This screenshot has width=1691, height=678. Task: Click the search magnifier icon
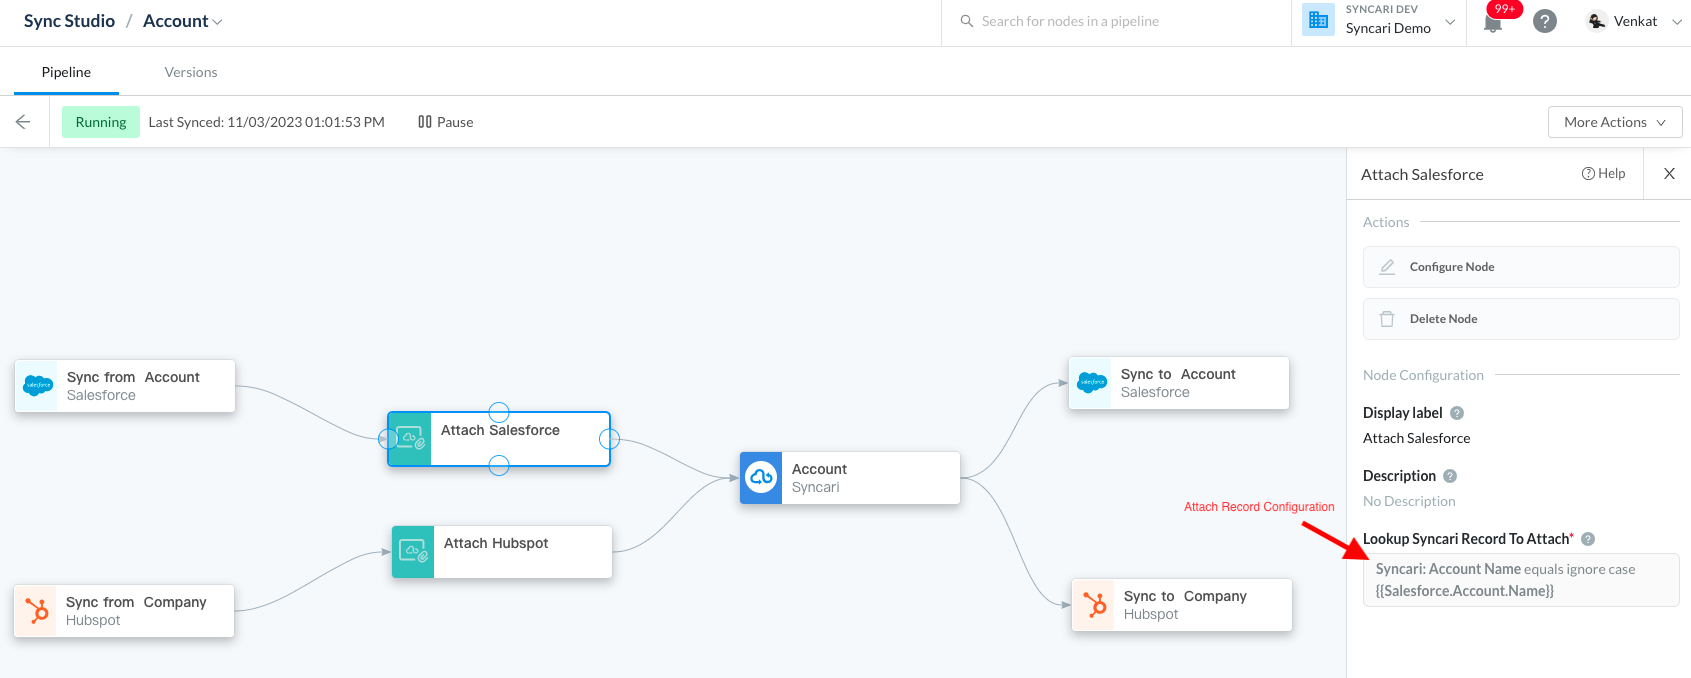(x=967, y=21)
